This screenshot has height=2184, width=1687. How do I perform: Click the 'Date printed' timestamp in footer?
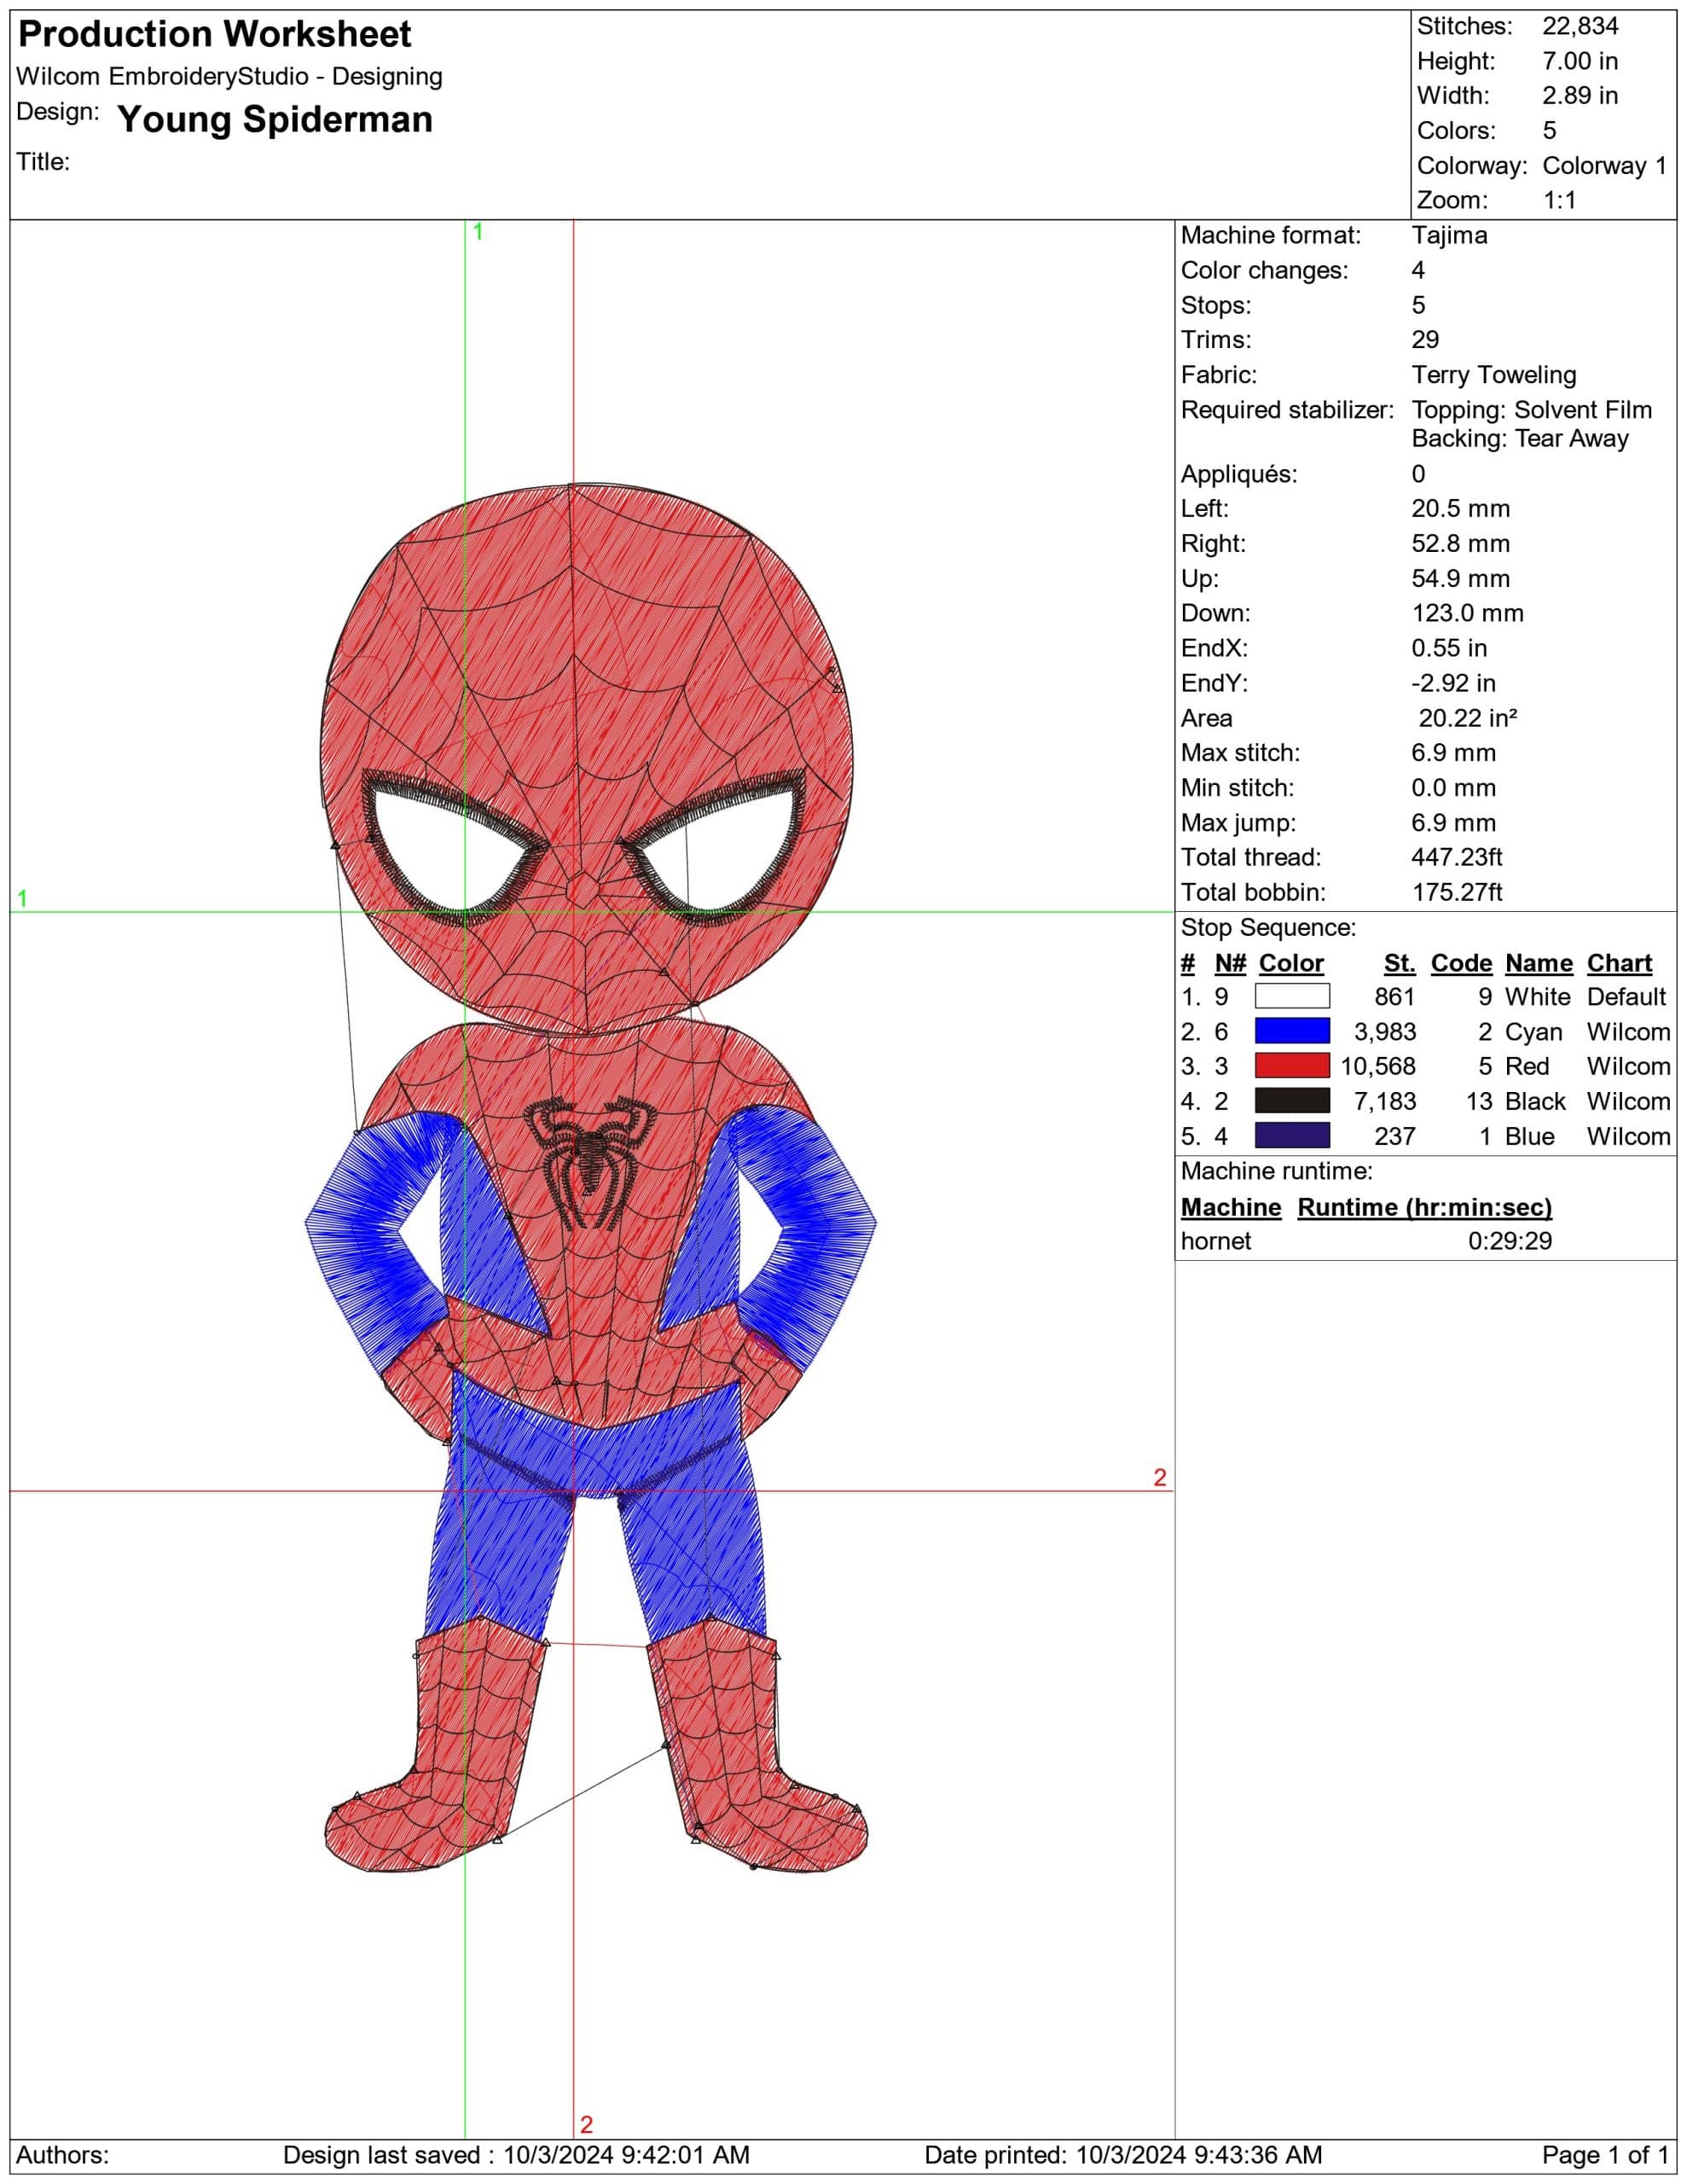coord(1123,2155)
